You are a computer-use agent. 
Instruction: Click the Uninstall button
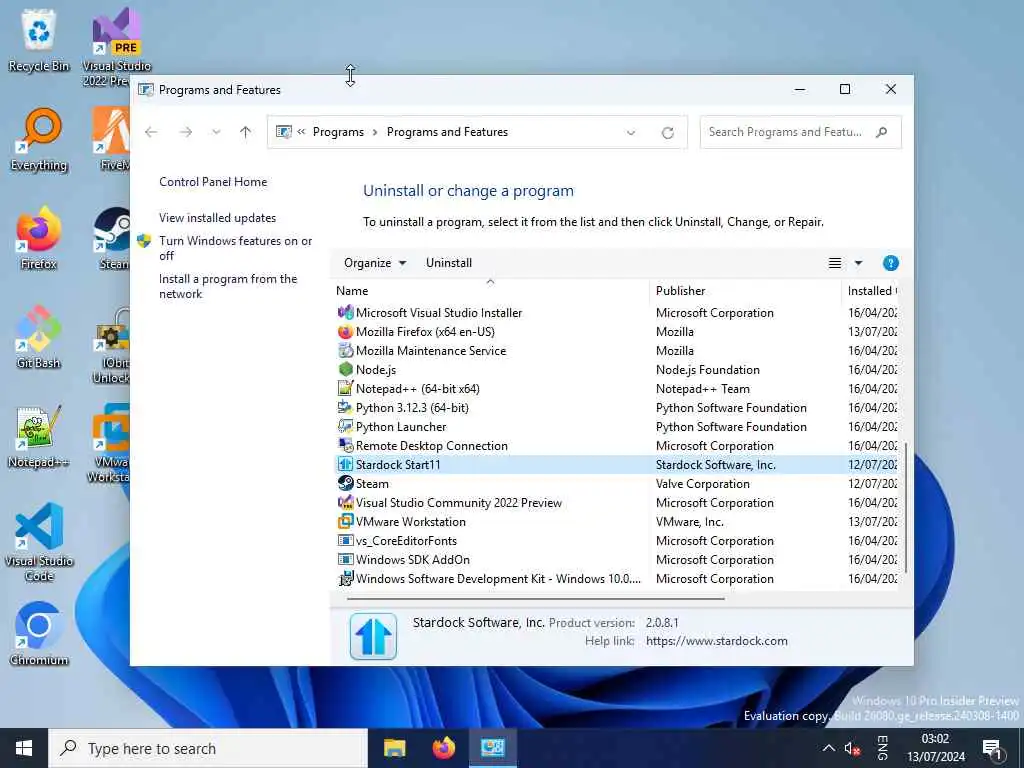coord(449,263)
